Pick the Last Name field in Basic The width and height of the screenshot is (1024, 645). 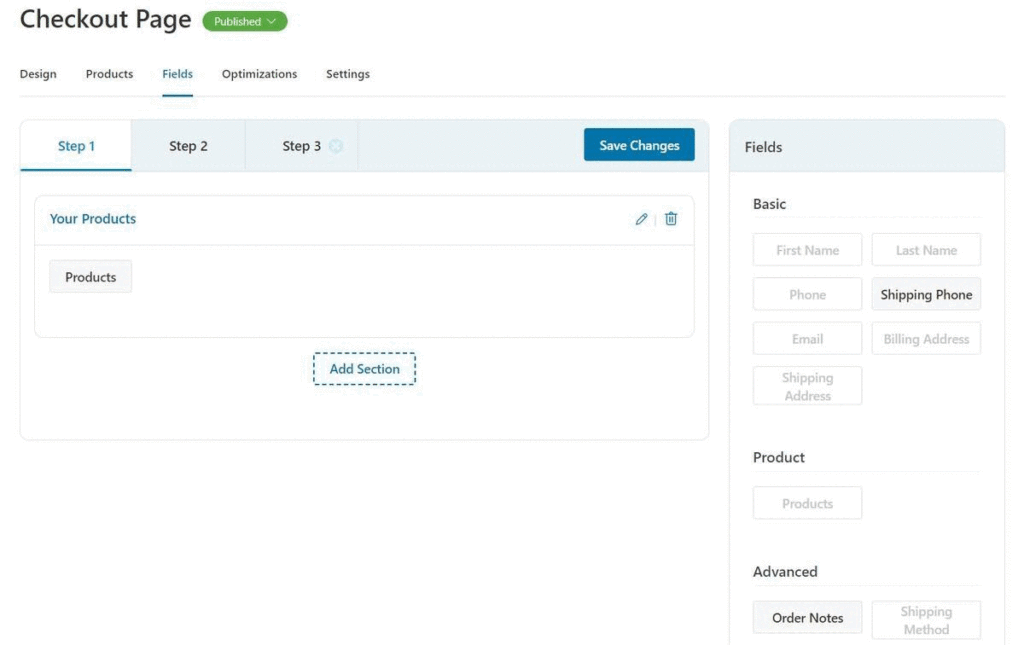(926, 250)
